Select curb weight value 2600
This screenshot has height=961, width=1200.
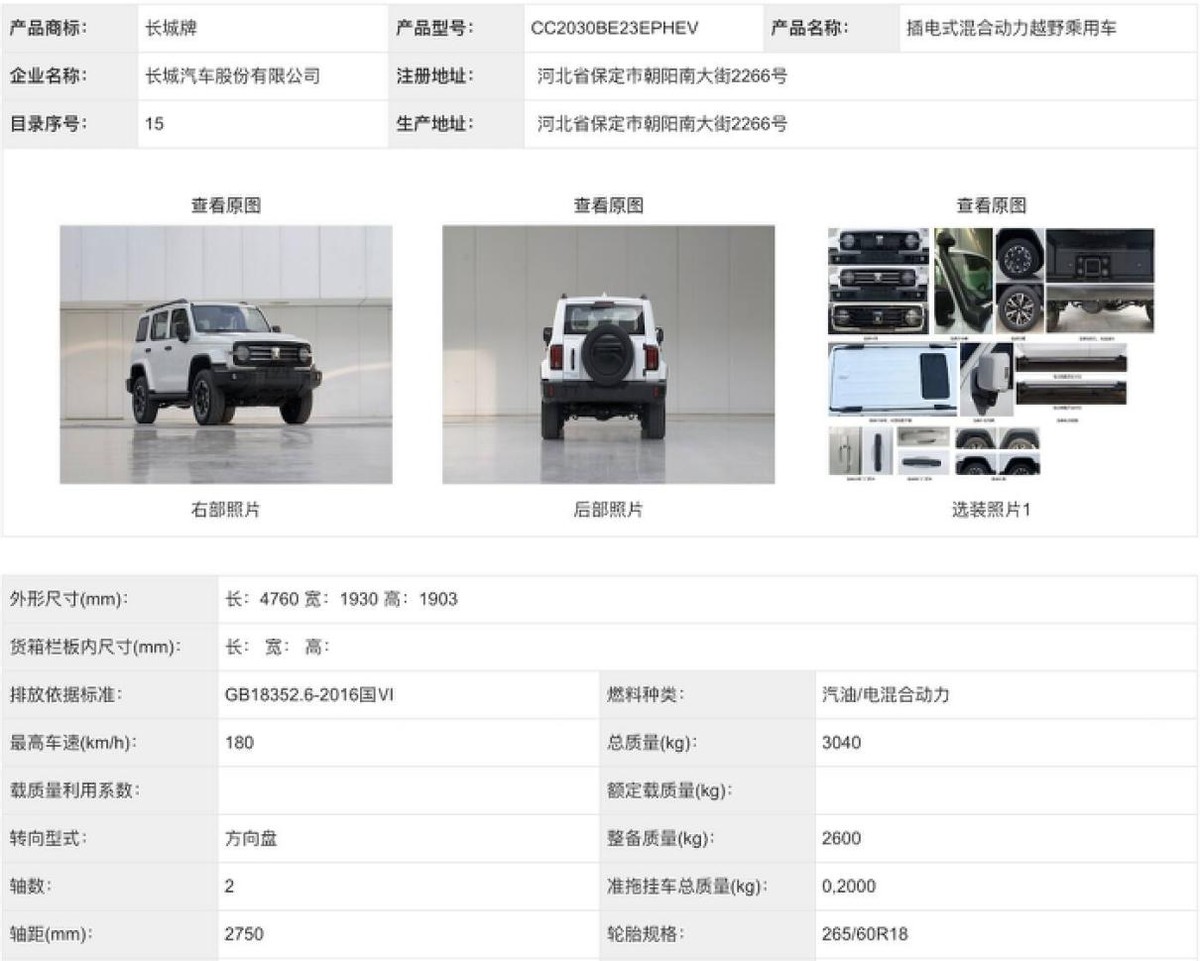(841, 839)
